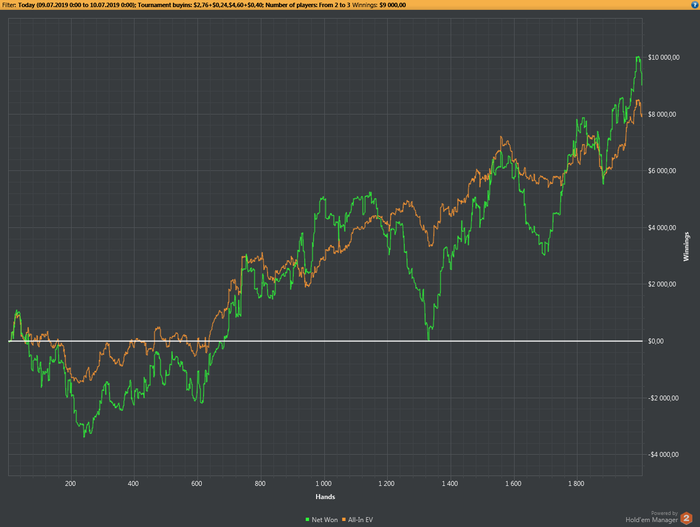Image resolution: width=700 pixels, height=527 pixels.
Task: Click the Hands x-axis title
Action: (x=325, y=497)
